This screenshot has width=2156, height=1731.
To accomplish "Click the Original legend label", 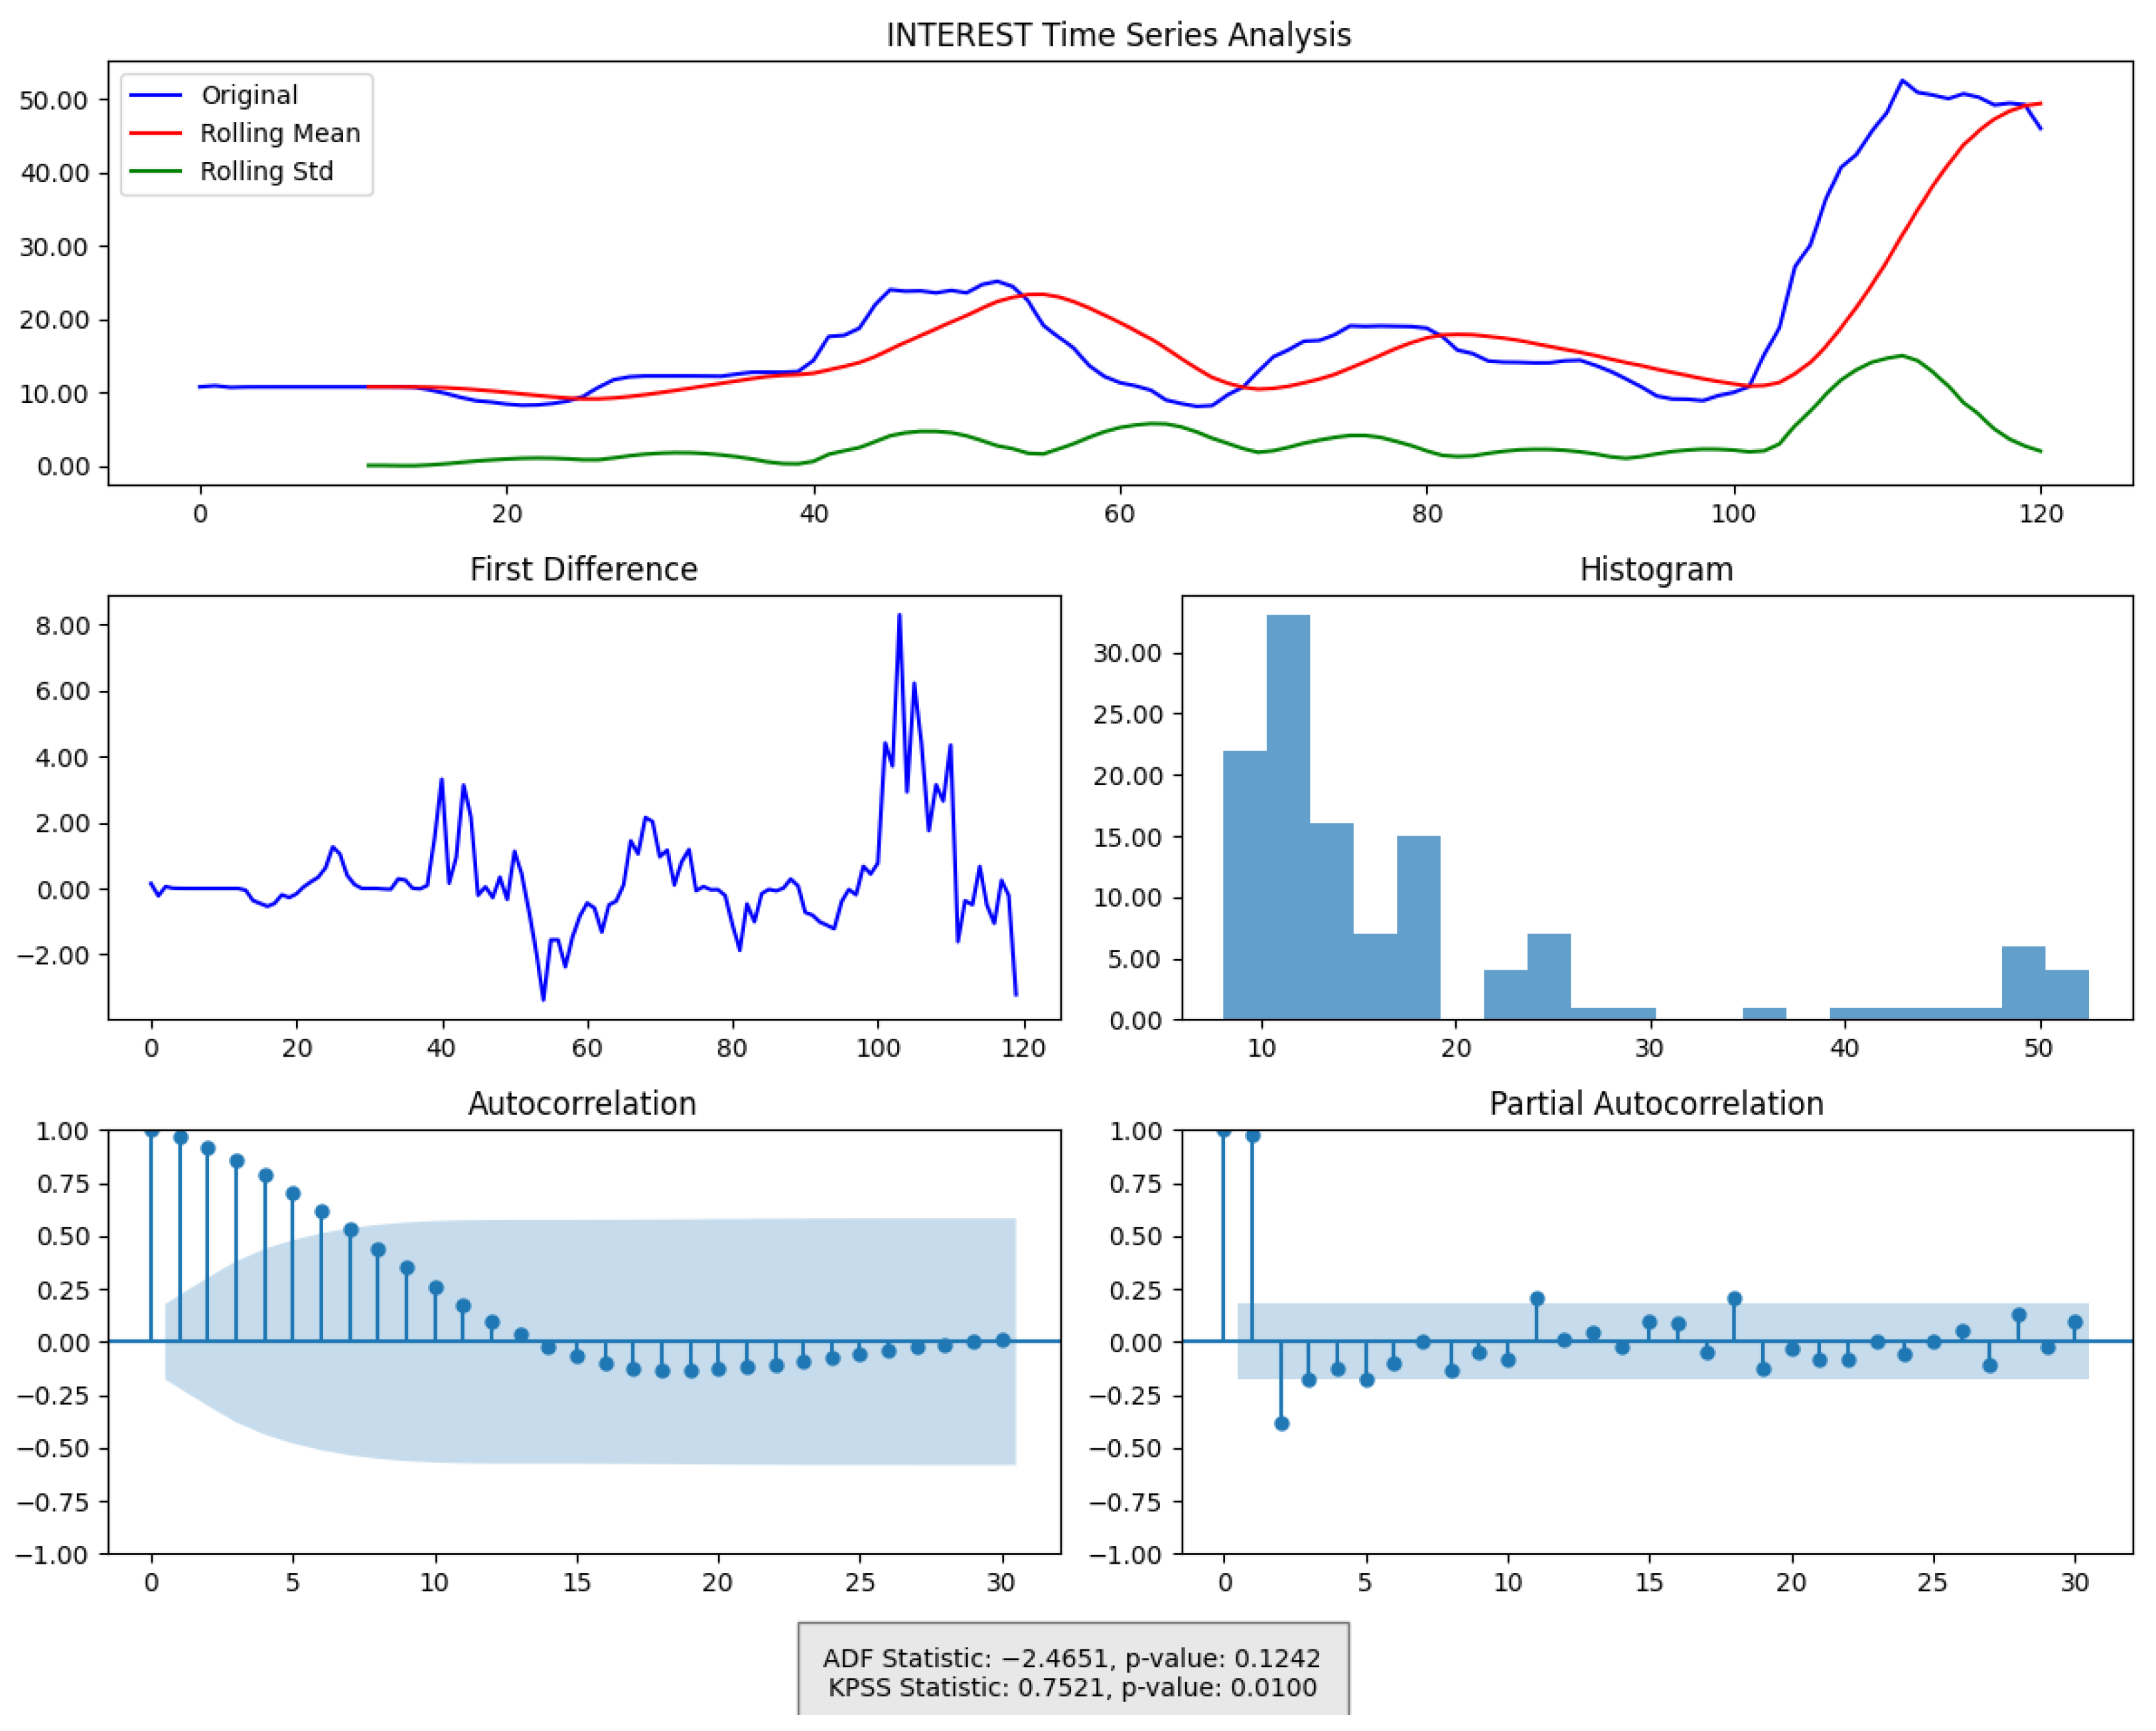I will coord(249,95).
